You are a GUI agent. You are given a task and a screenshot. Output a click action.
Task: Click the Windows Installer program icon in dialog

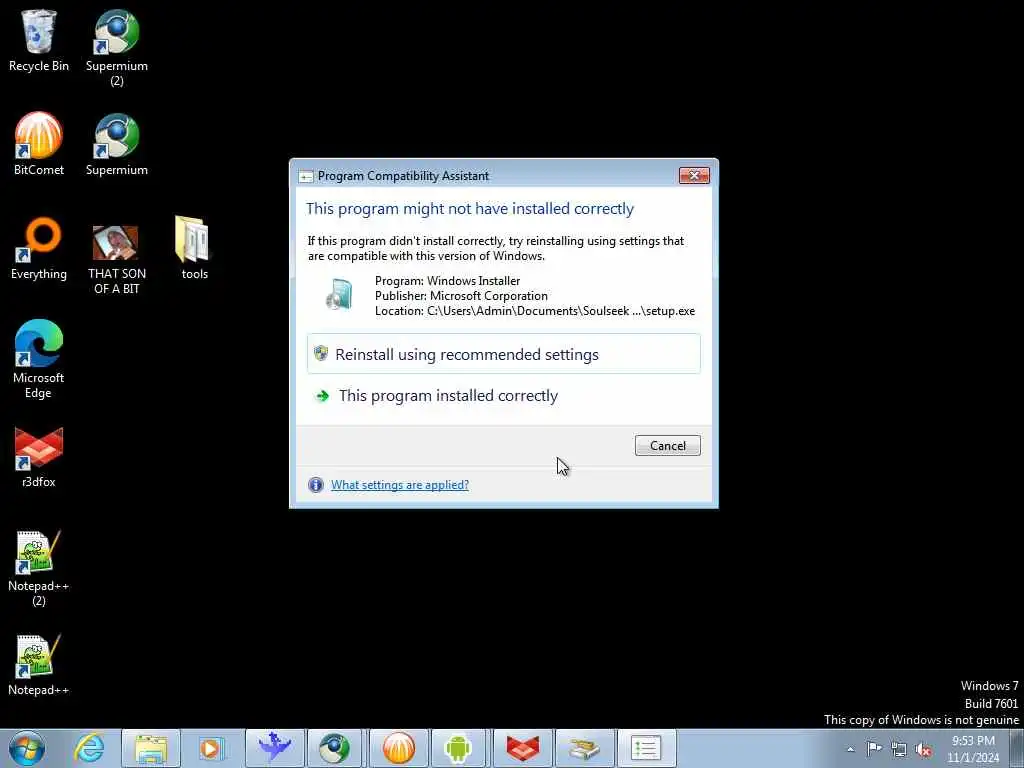point(339,295)
